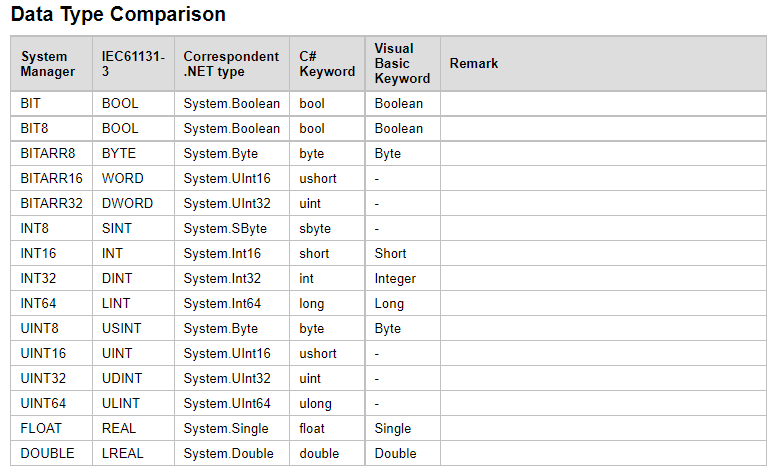
Task: Select the 'UINT32' cell
Action: [51, 378]
